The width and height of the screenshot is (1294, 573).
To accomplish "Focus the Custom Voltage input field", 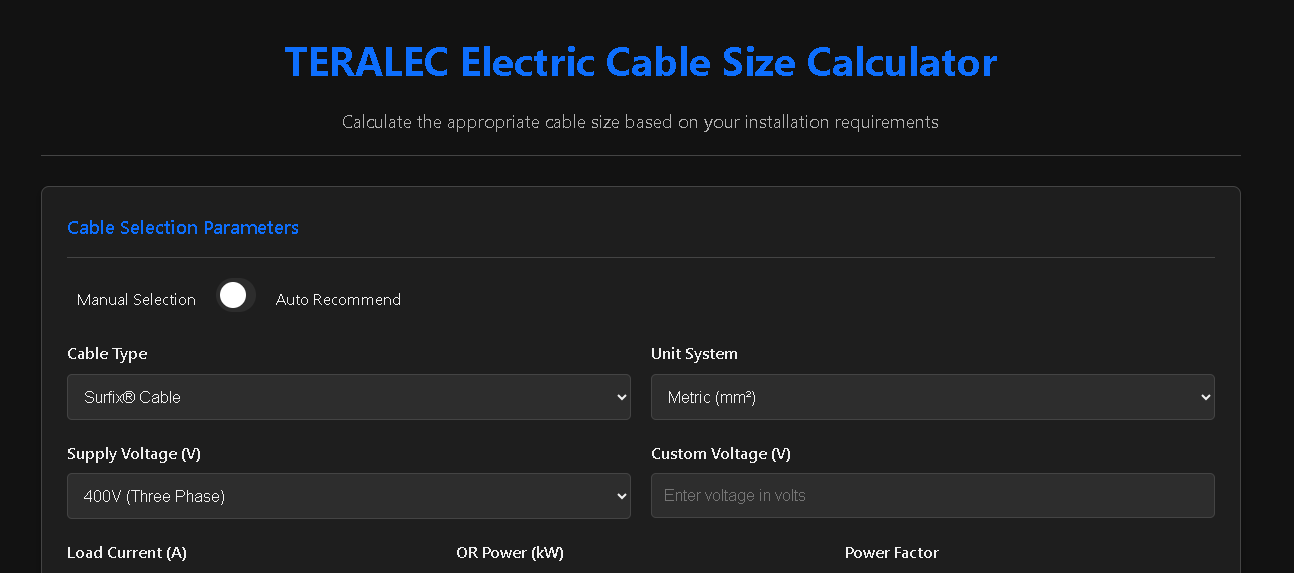I will point(932,496).
